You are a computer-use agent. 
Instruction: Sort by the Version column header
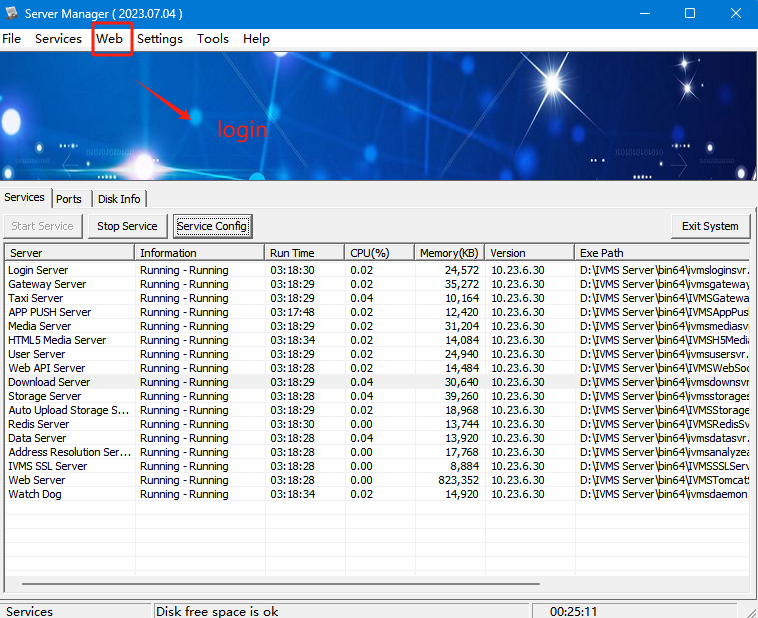pyautogui.click(x=530, y=253)
